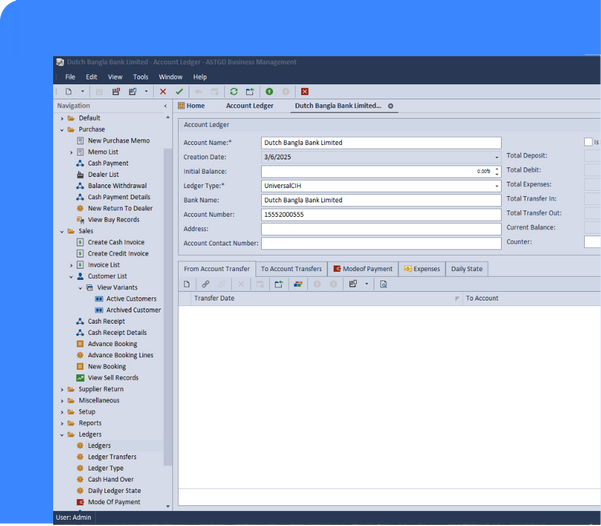601x526 pixels.
Task: Open the View menu
Action: click(115, 77)
